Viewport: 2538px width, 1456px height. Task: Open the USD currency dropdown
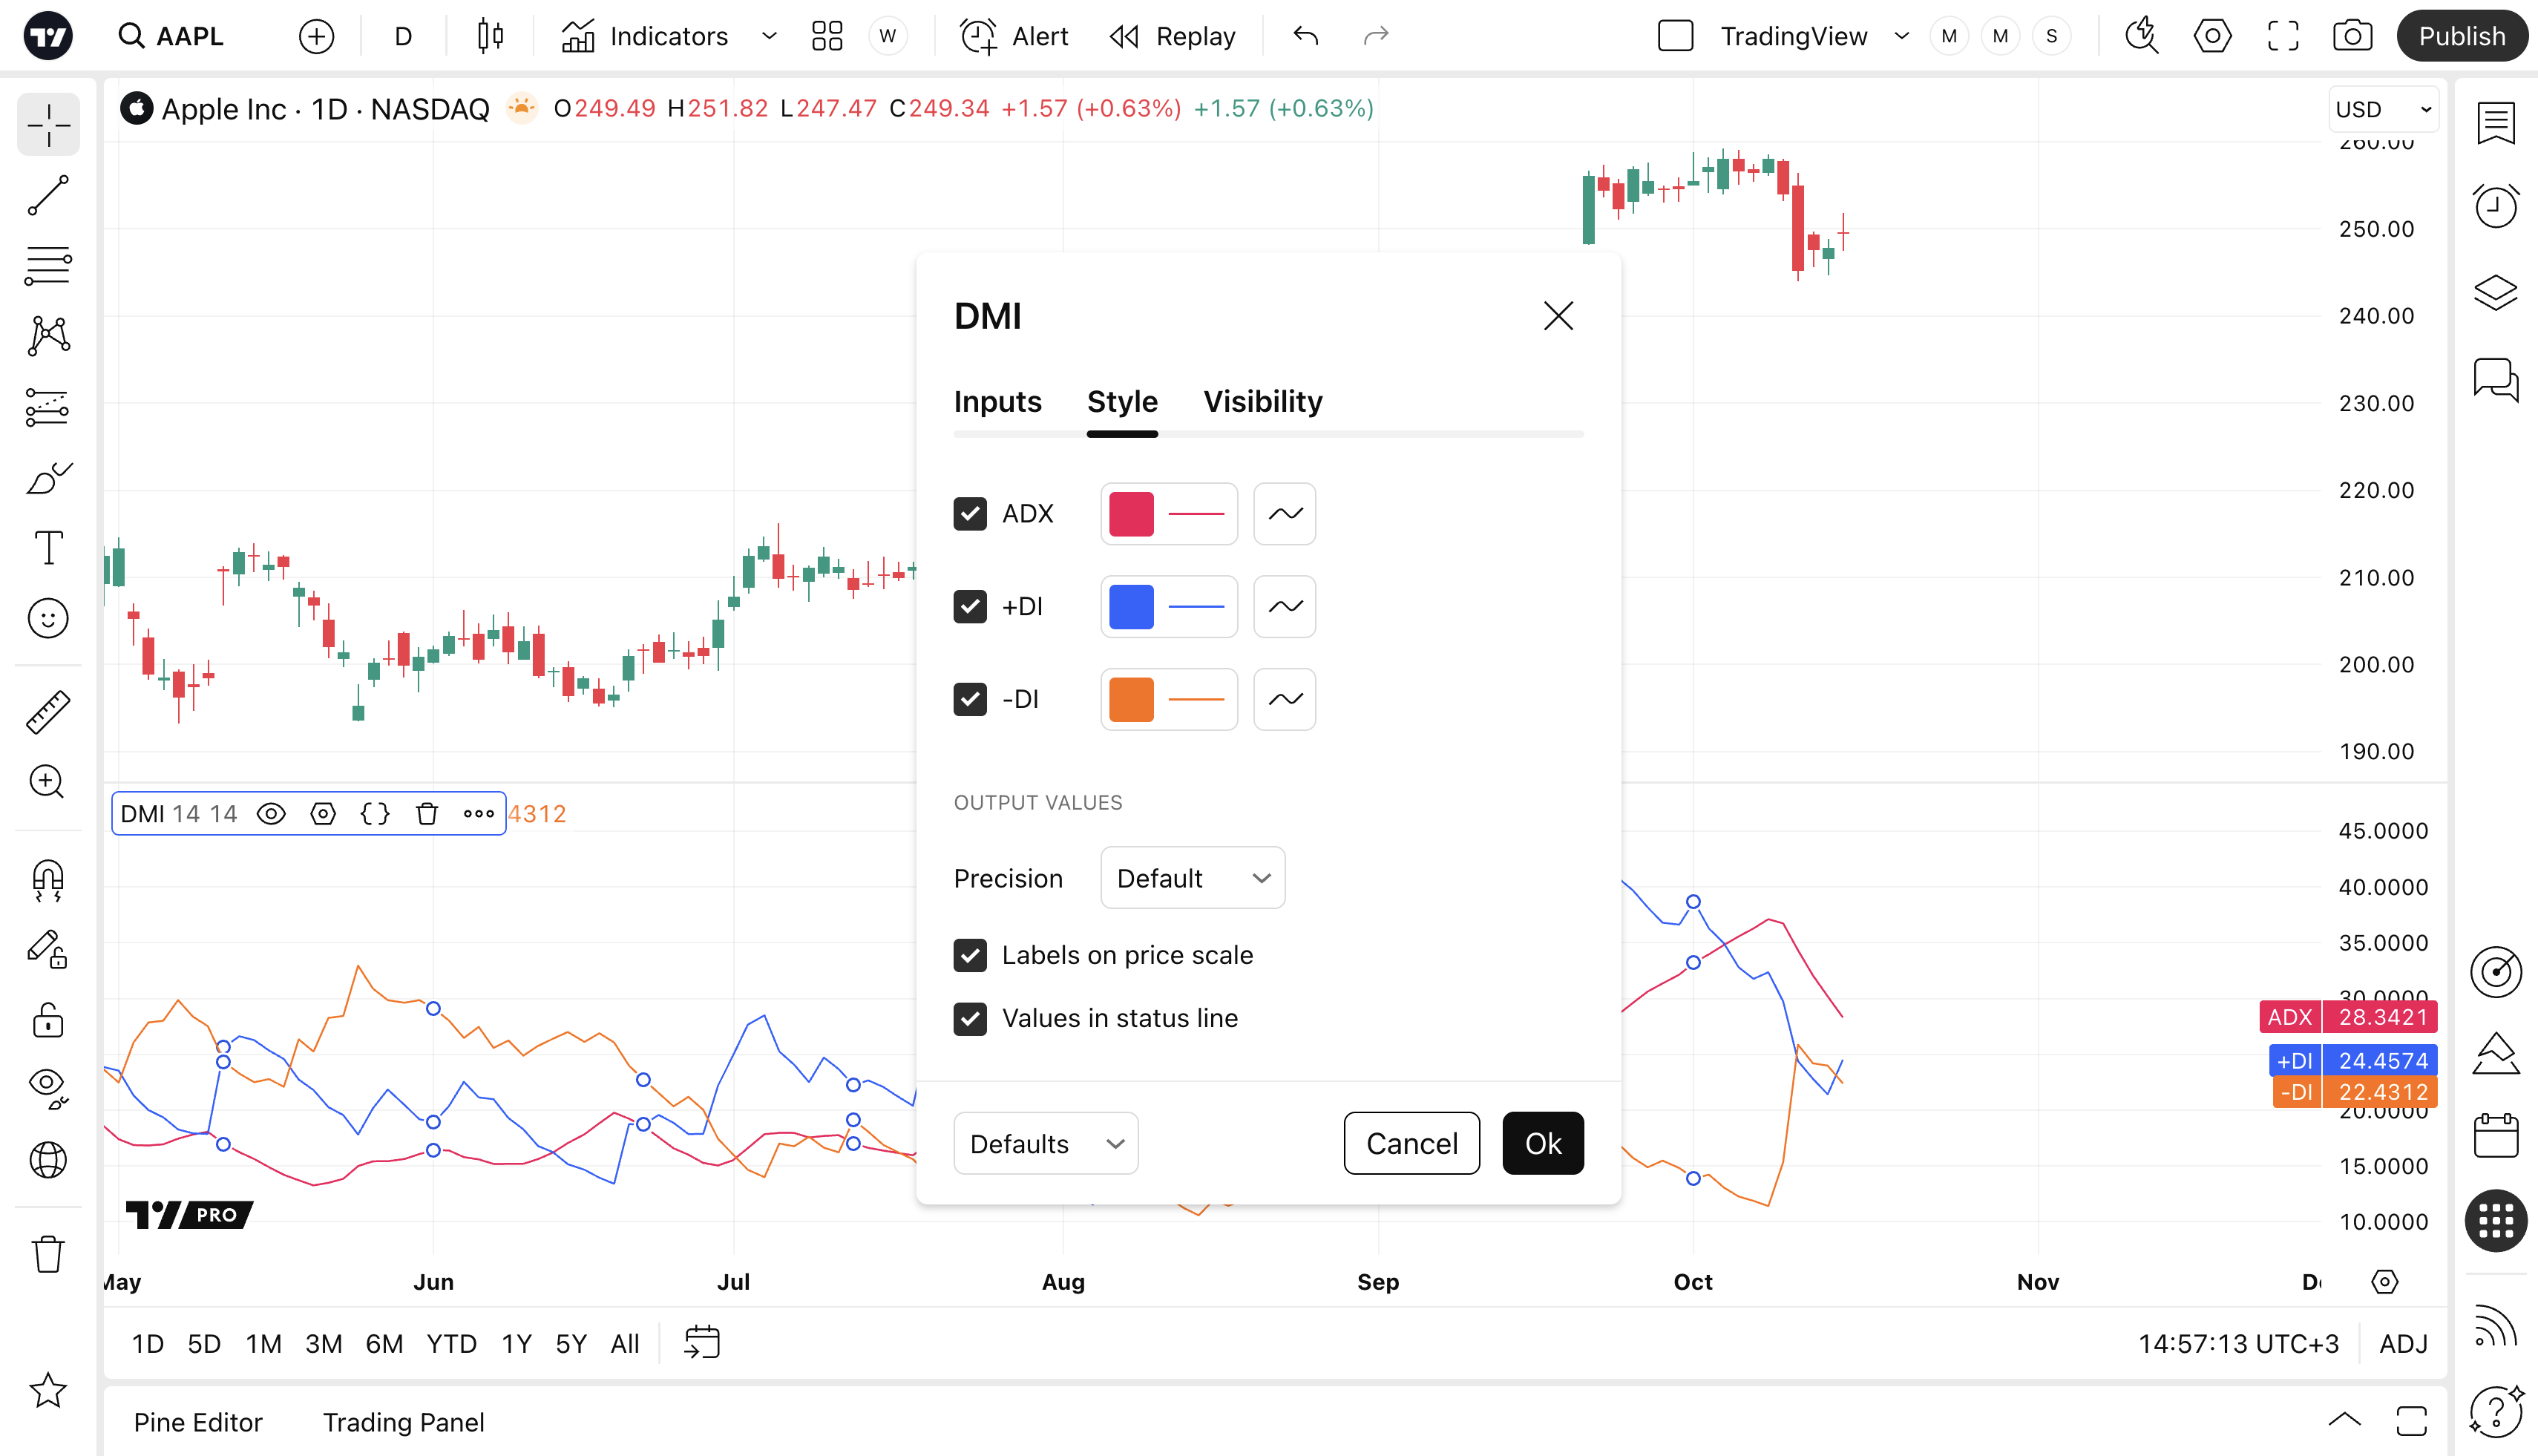pos(2384,109)
